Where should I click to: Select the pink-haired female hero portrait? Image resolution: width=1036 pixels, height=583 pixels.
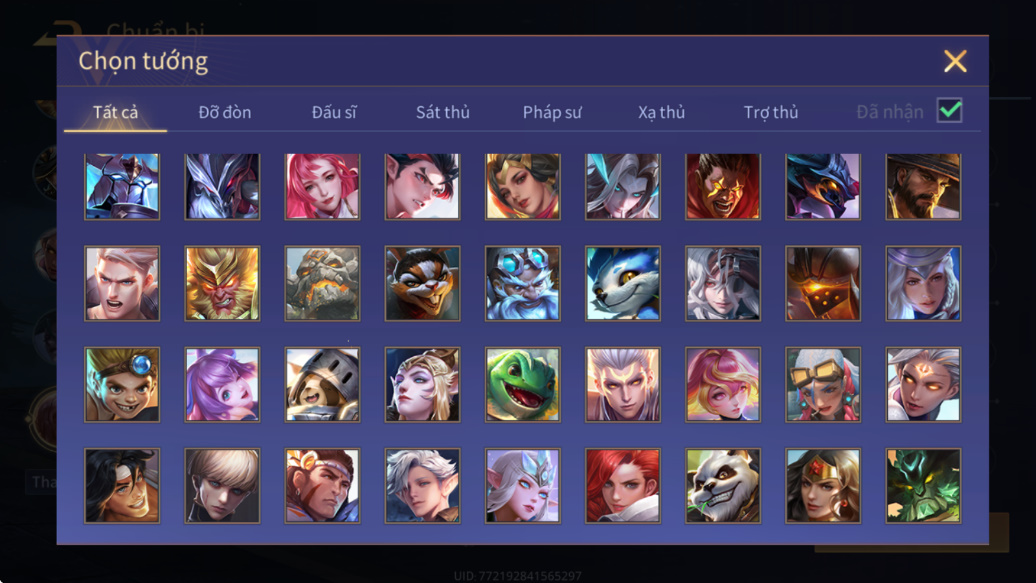[x=322, y=186]
